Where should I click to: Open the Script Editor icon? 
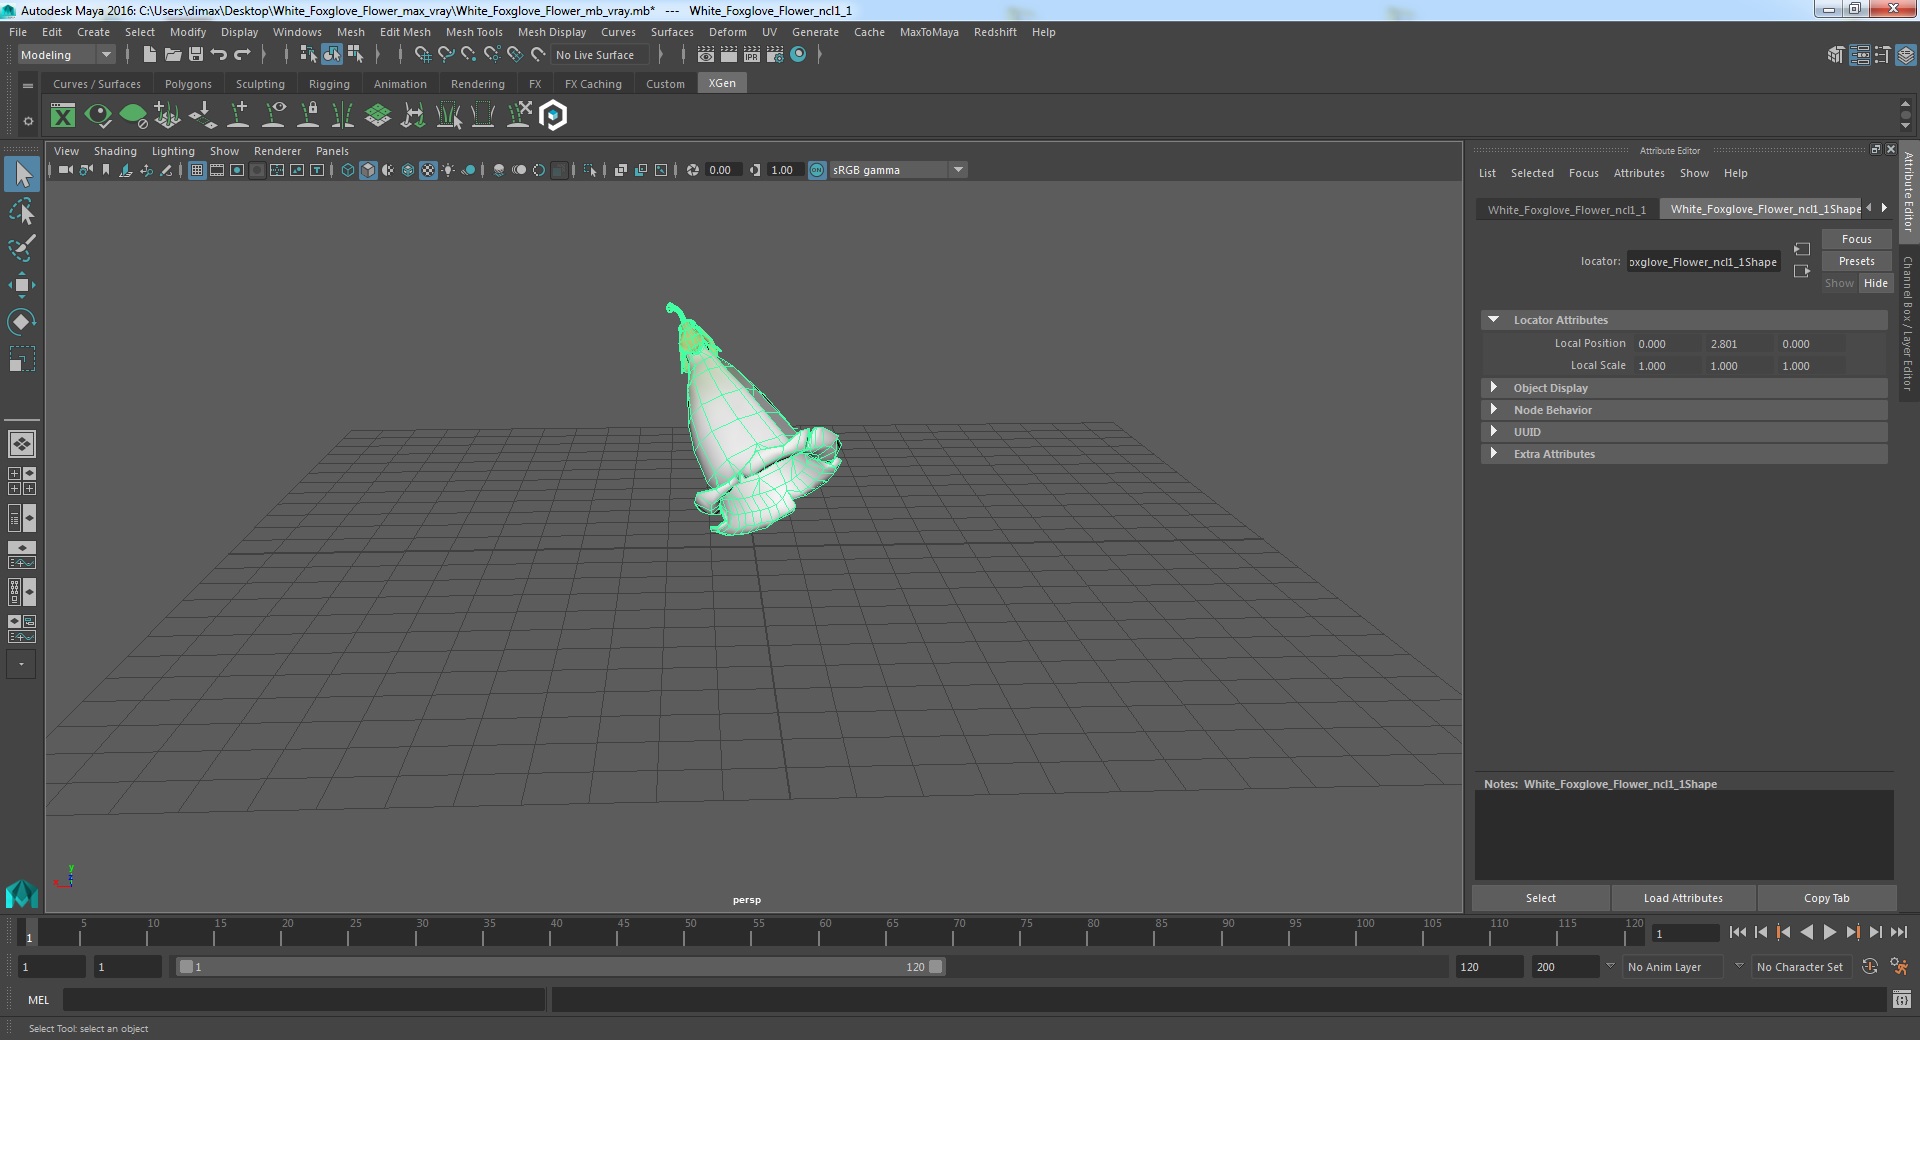tap(1901, 1000)
